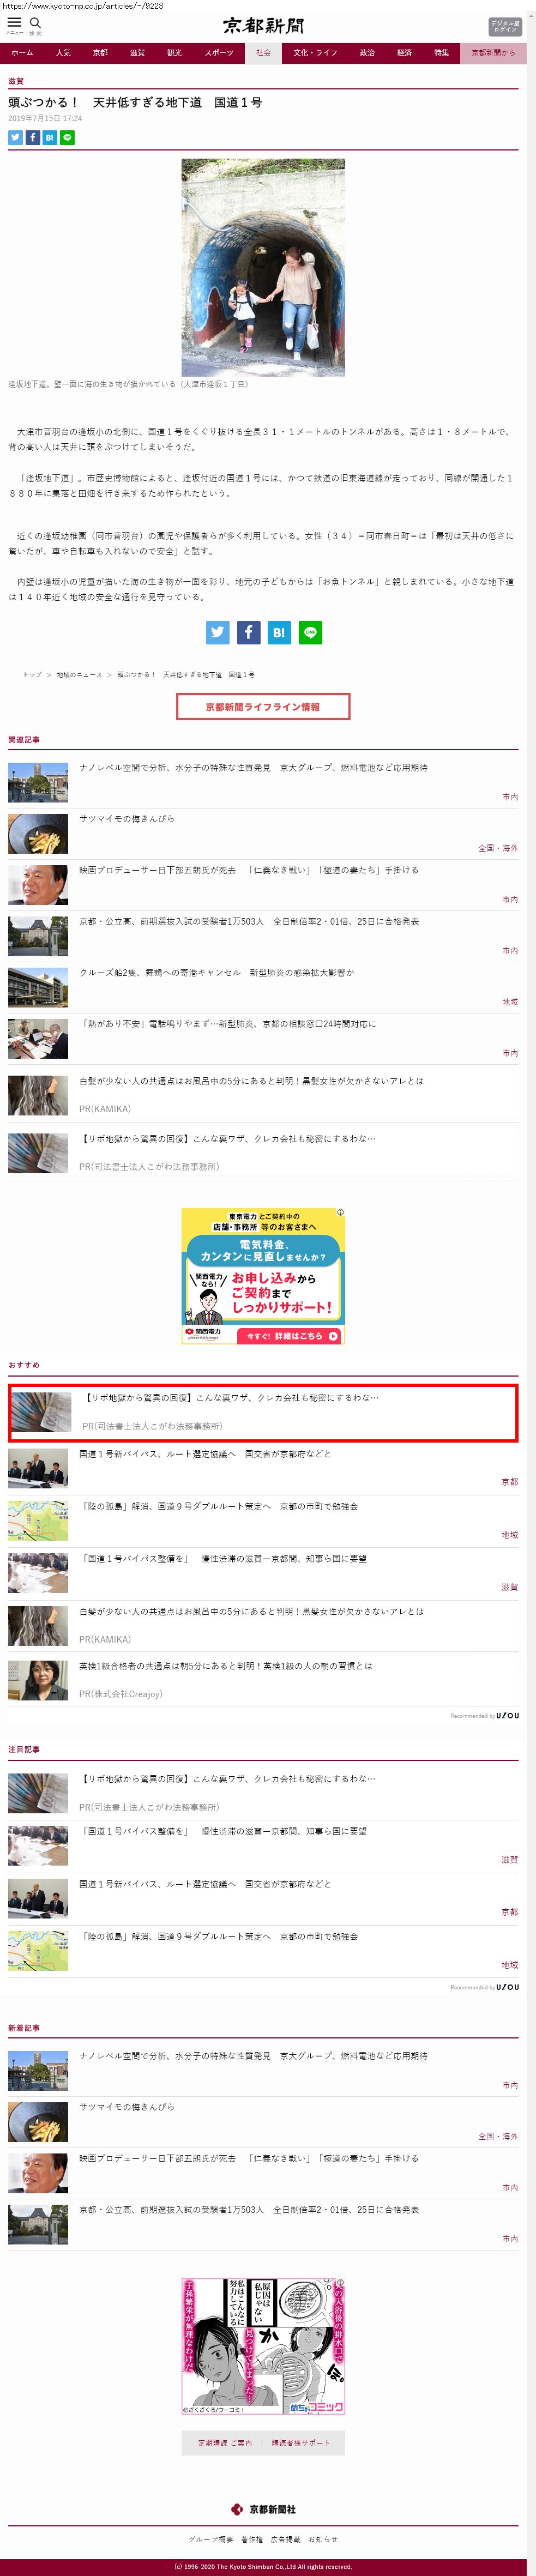Open 地域のニュース breadcrumb link
Viewport: 536px width, 2576px height.
pyautogui.click(x=79, y=675)
